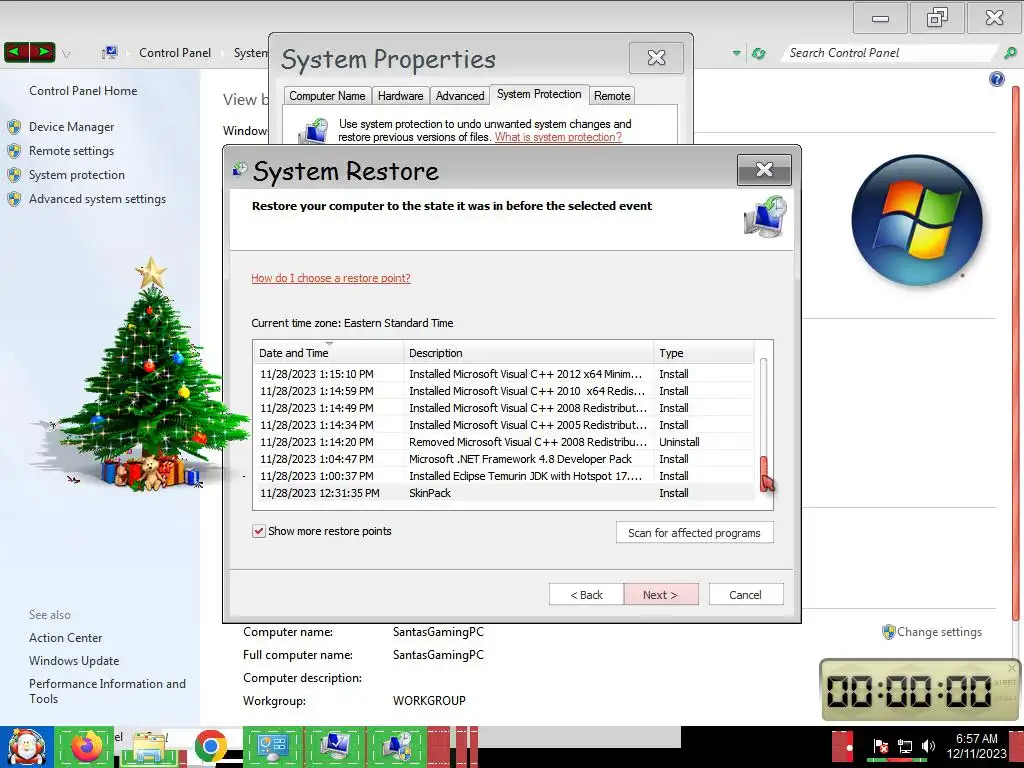This screenshot has width=1024, height=768.
Task: Switch to Advanced tab in System Properties
Action: click(460, 95)
